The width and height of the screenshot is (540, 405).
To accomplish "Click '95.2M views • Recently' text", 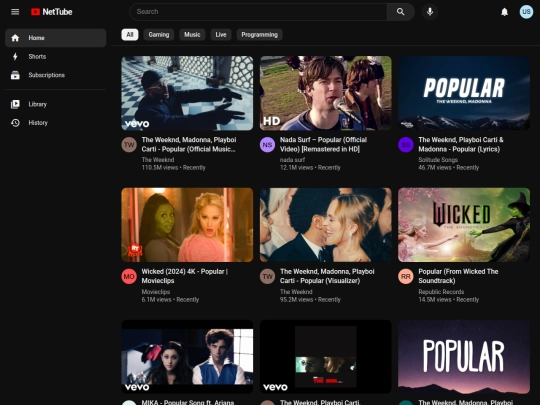I will point(310,300).
